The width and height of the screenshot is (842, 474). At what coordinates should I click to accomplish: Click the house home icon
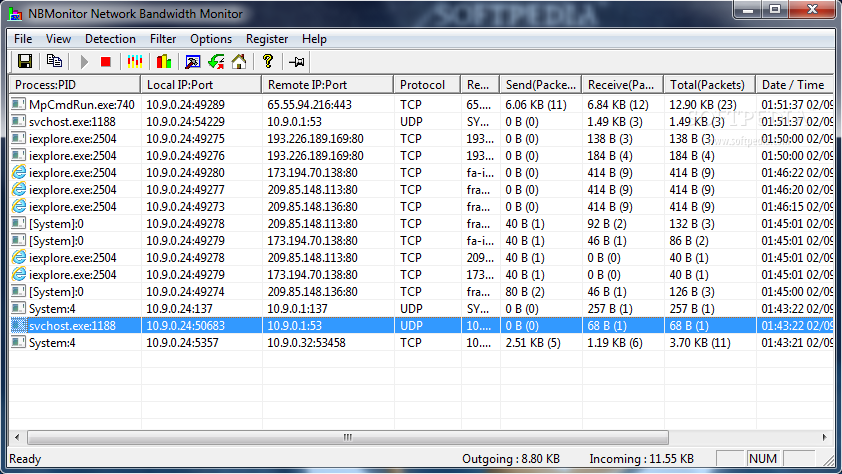239,61
